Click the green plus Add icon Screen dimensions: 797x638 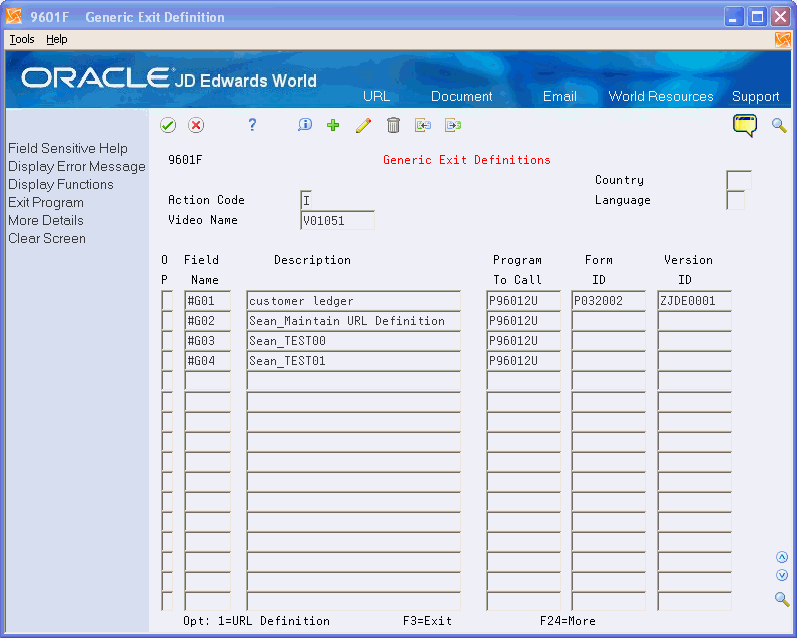[333, 125]
